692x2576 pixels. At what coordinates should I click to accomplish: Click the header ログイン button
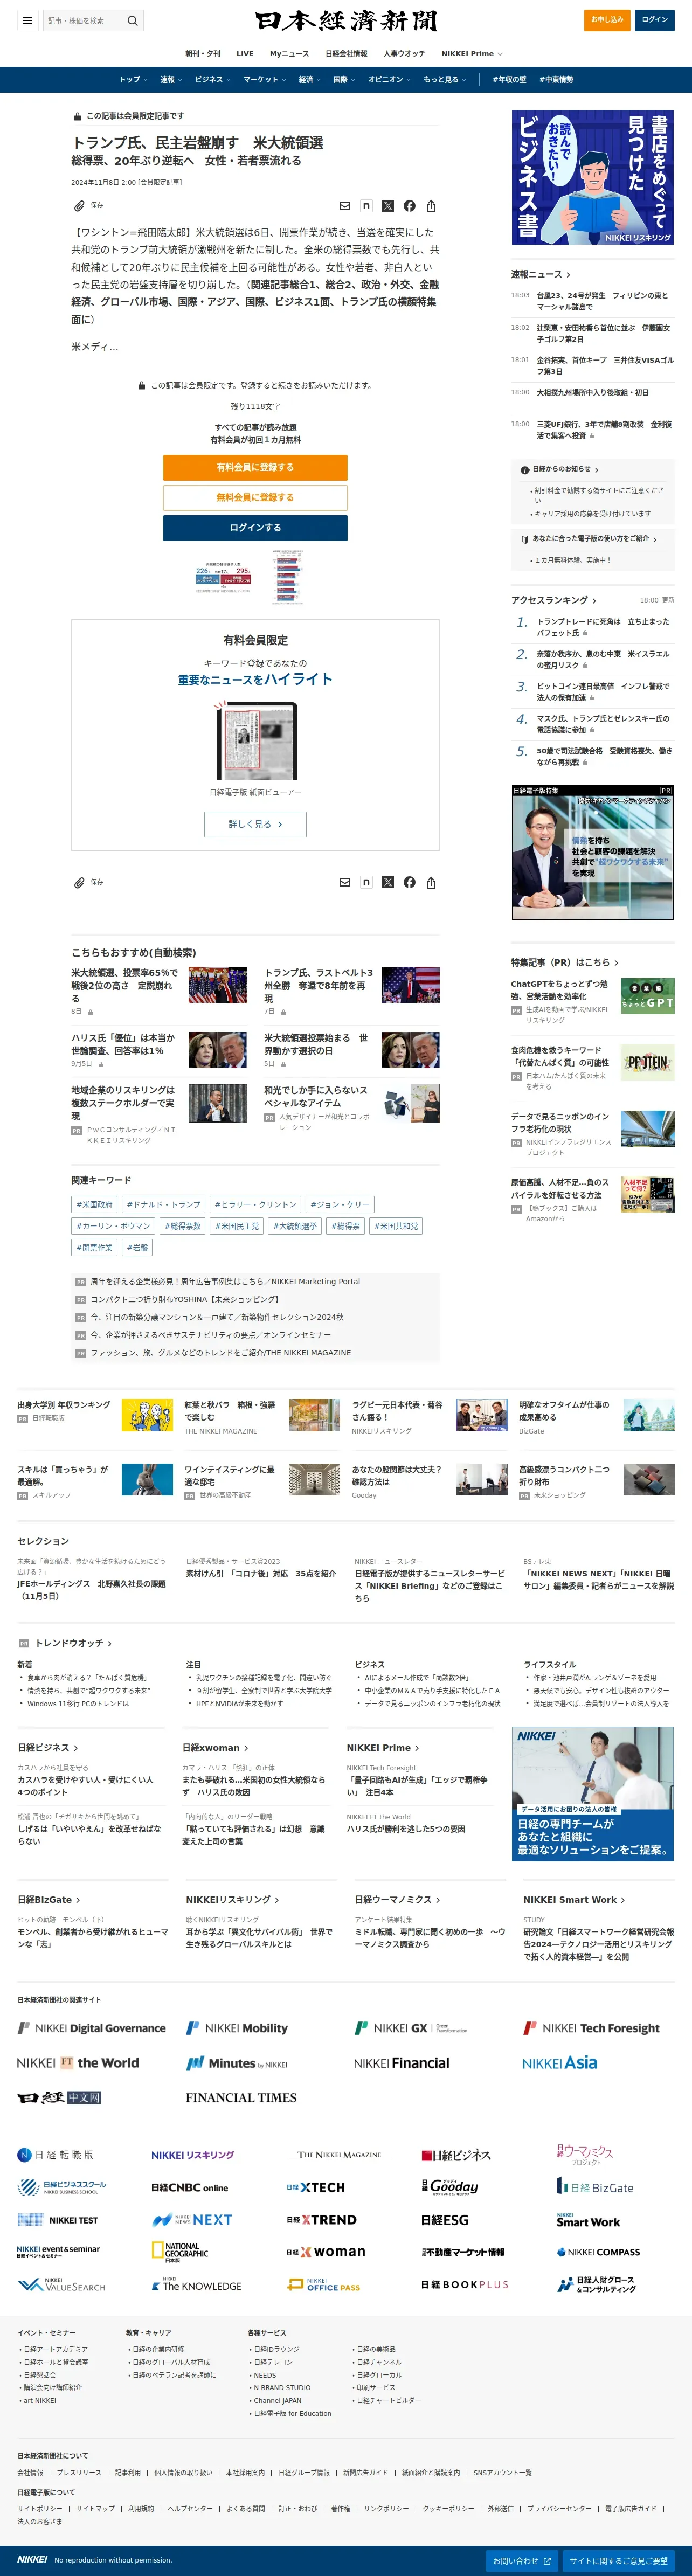coord(655,20)
